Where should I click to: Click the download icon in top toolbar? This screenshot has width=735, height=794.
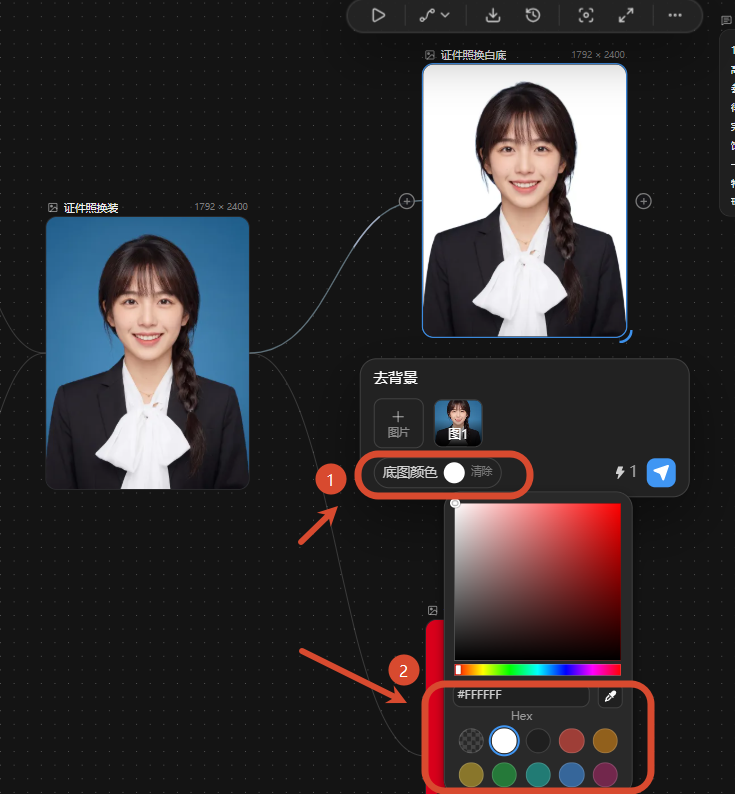(493, 15)
